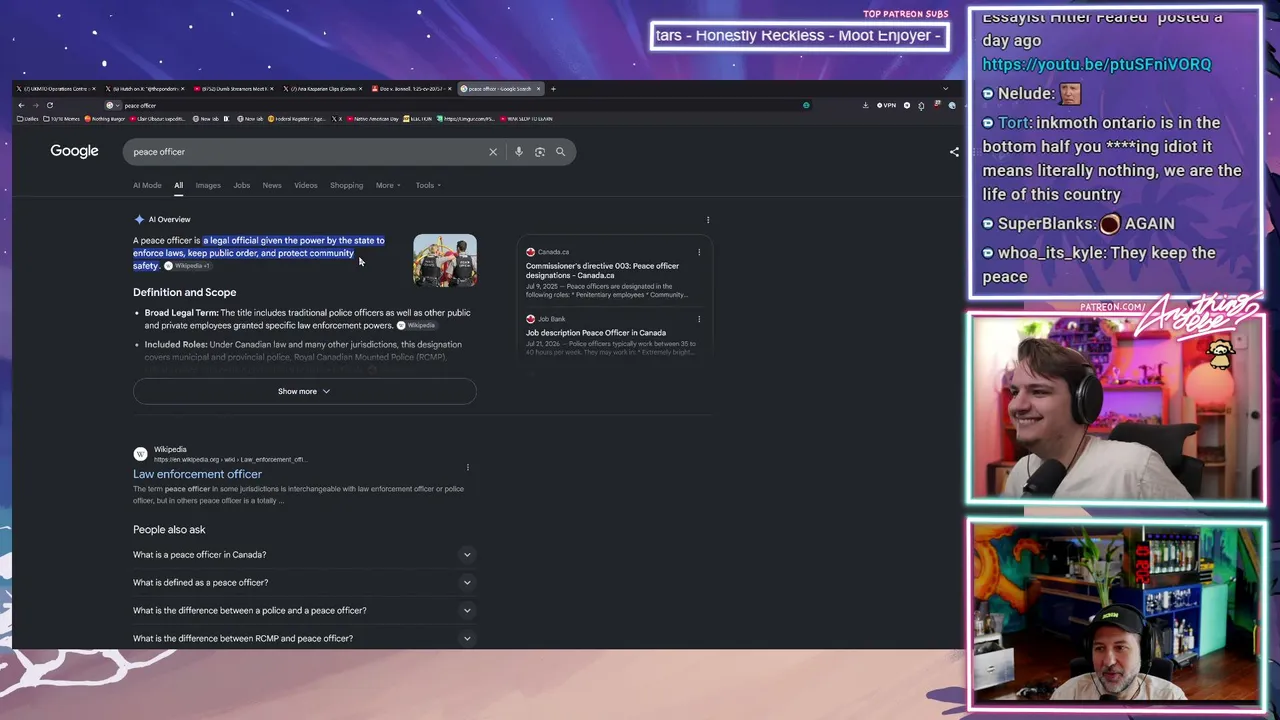
Task: Go back with the browser back arrow
Action: pyautogui.click(x=21, y=105)
